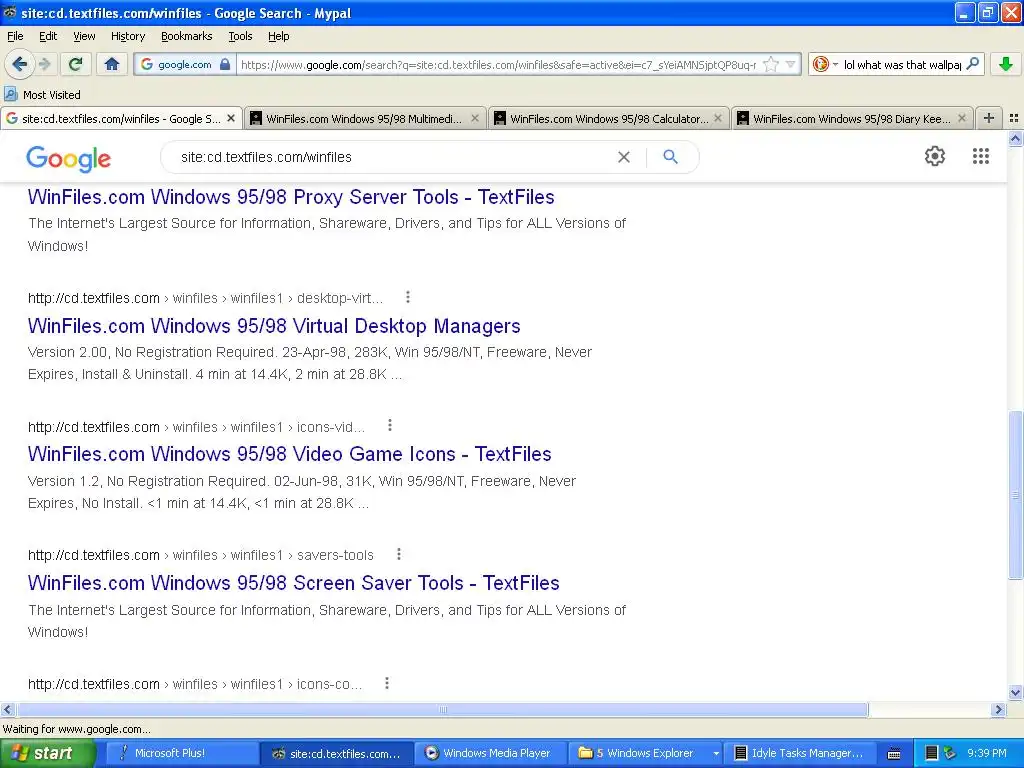Click the toolbar search text field

902,64
